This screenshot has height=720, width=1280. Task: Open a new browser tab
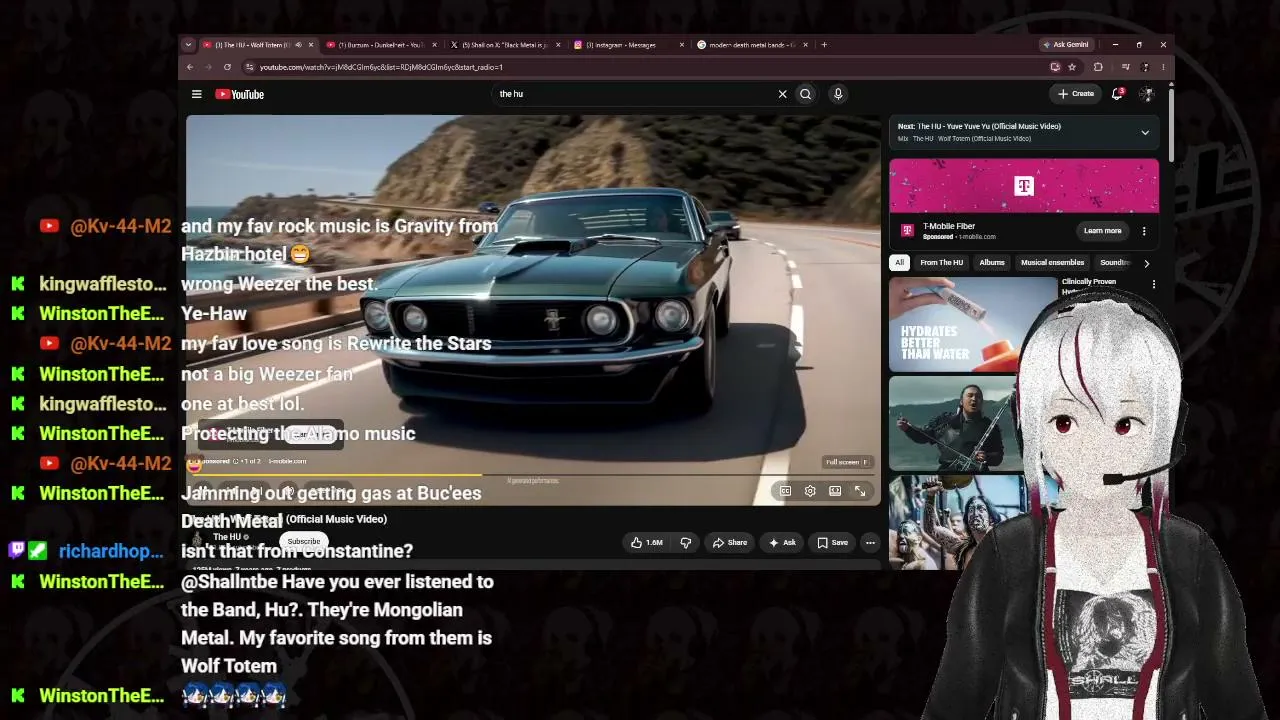click(824, 45)
